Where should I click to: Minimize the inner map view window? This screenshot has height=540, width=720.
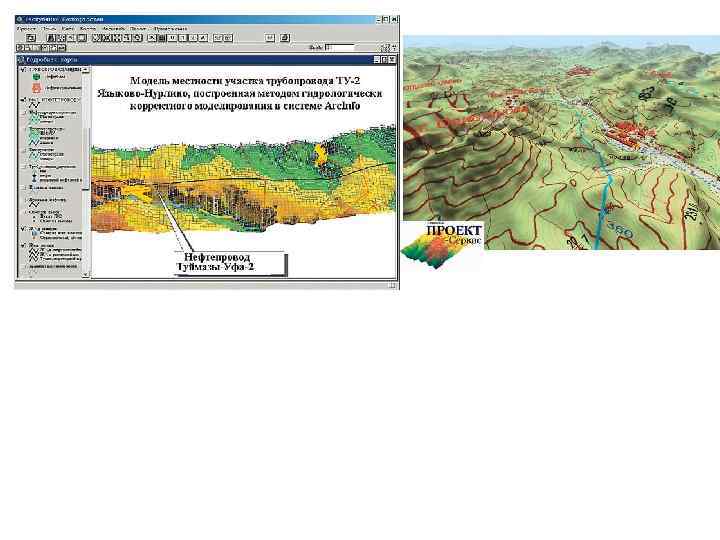click(x=377, y=59)
